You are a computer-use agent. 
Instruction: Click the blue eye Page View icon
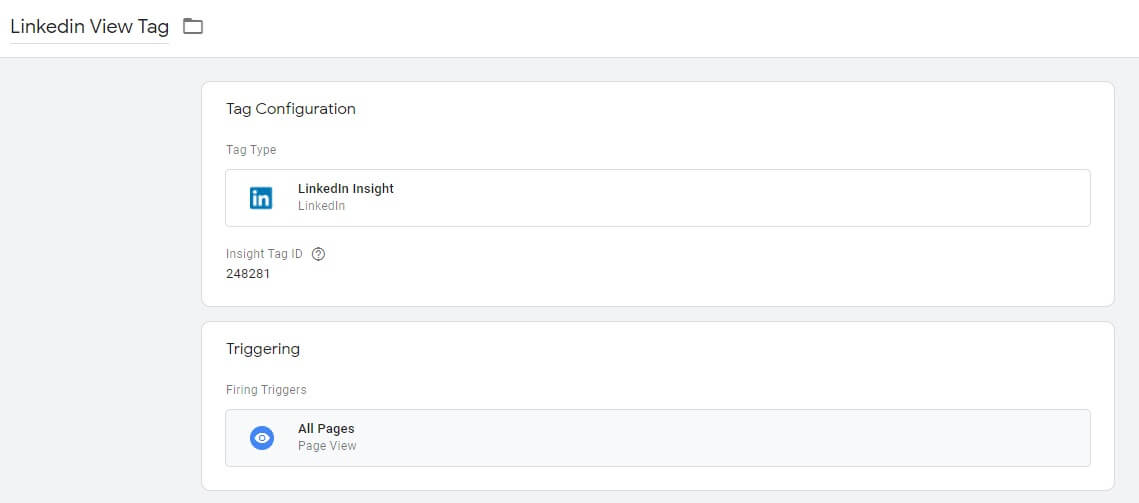tap(262, 438)
